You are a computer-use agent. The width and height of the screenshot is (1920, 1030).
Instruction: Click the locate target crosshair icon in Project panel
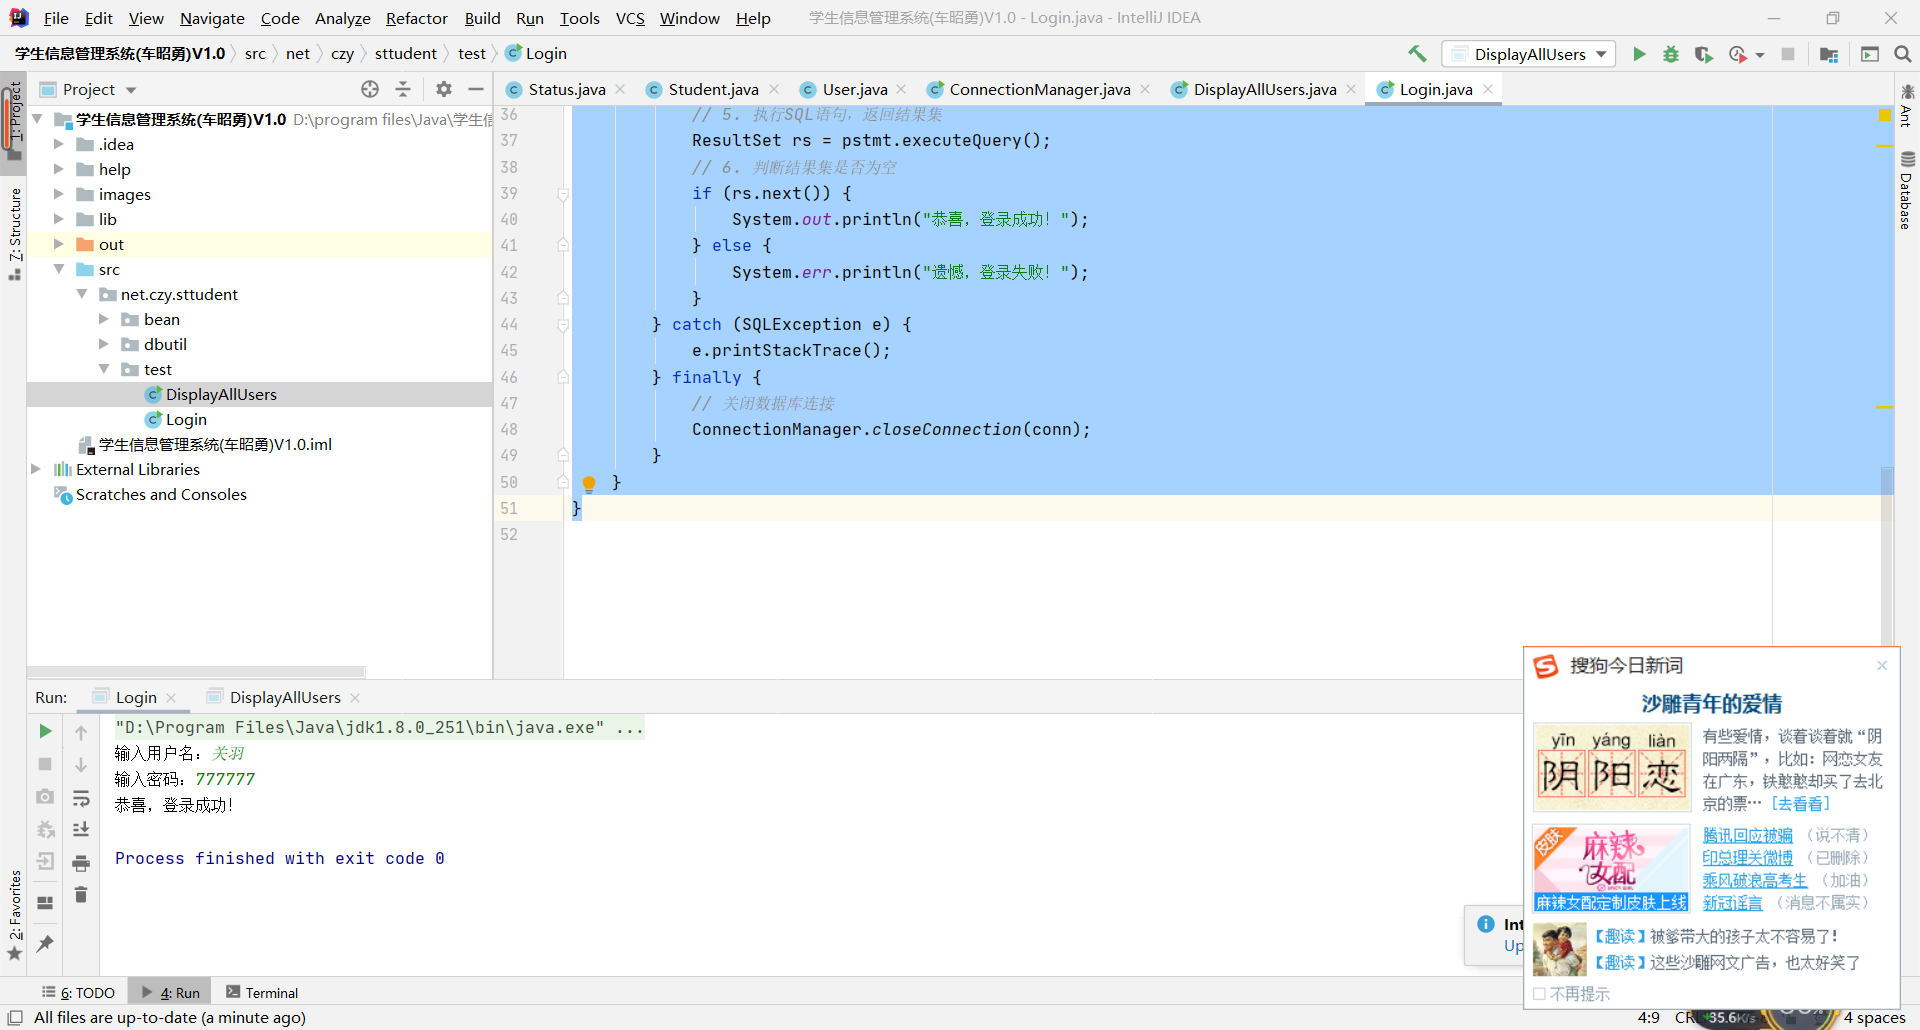coord(370,89)
